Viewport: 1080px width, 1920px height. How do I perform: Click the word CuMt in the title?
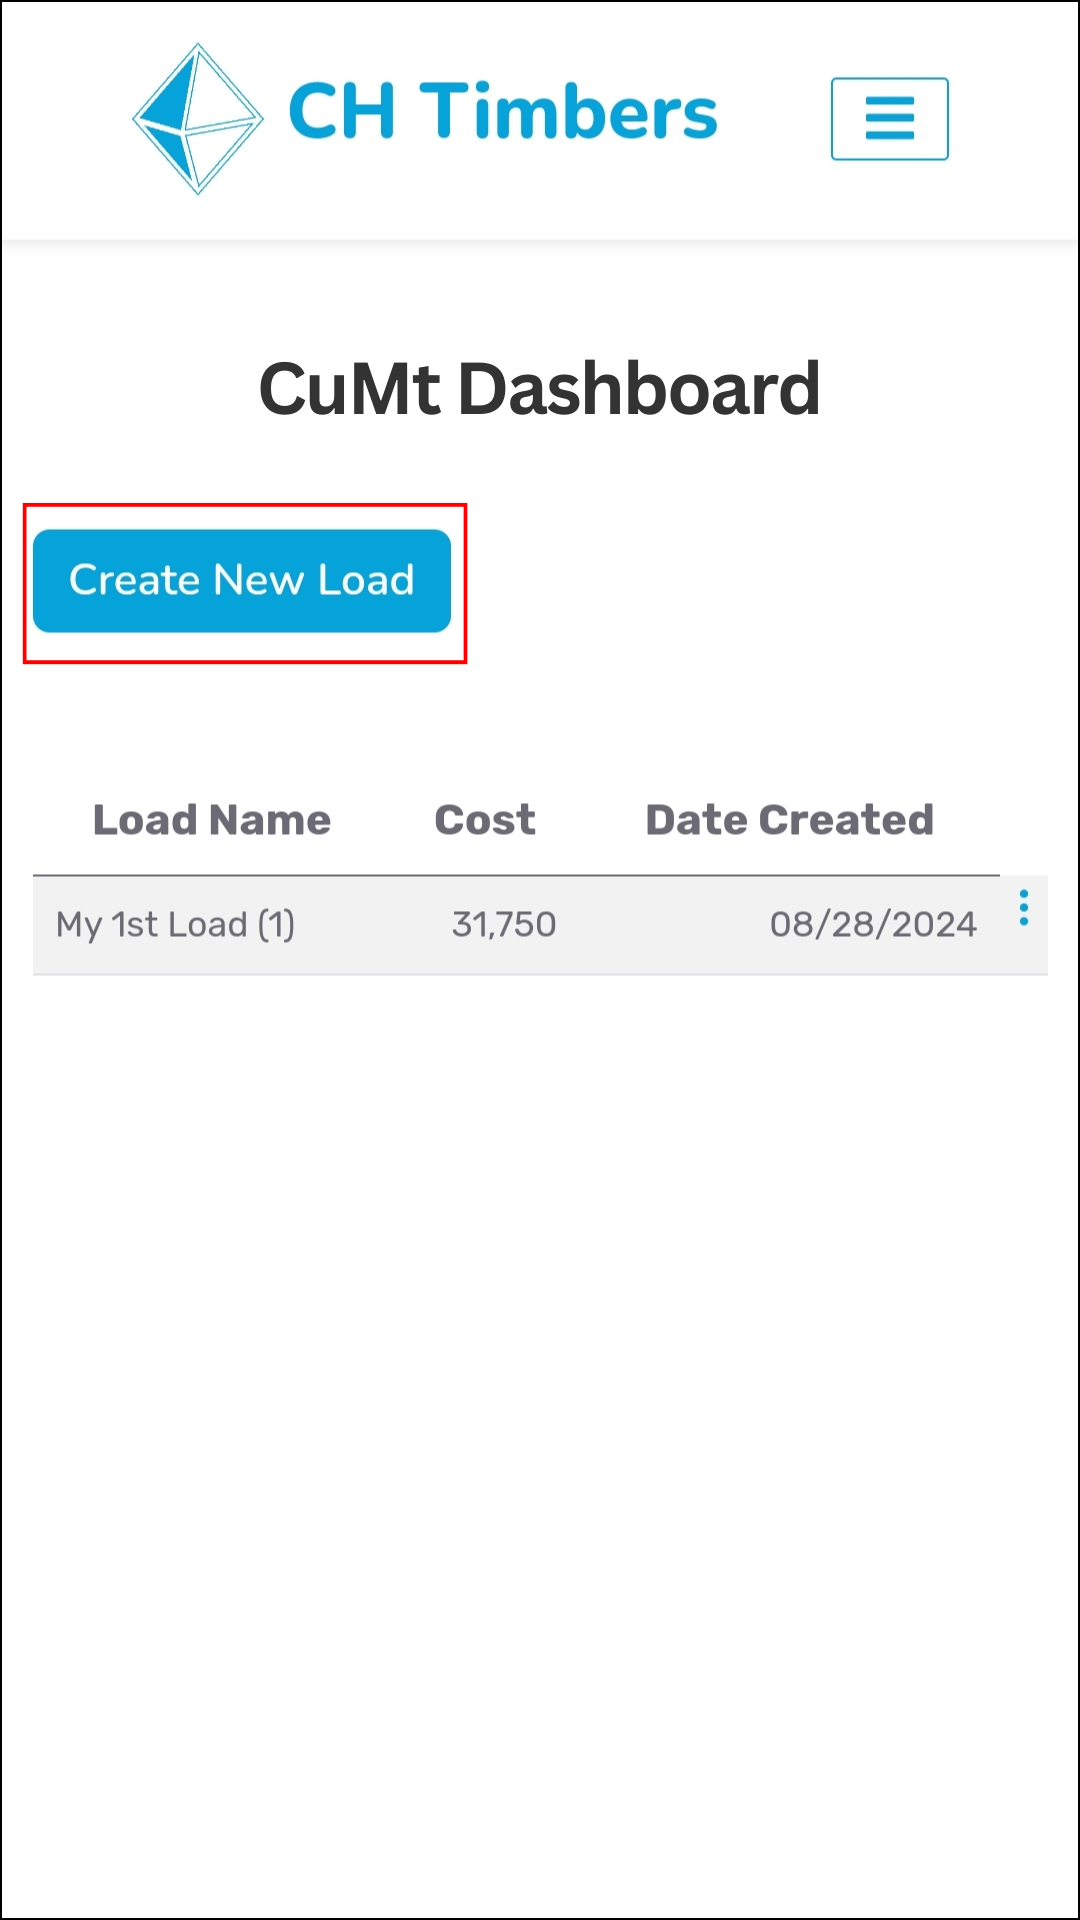pos(349,389)
